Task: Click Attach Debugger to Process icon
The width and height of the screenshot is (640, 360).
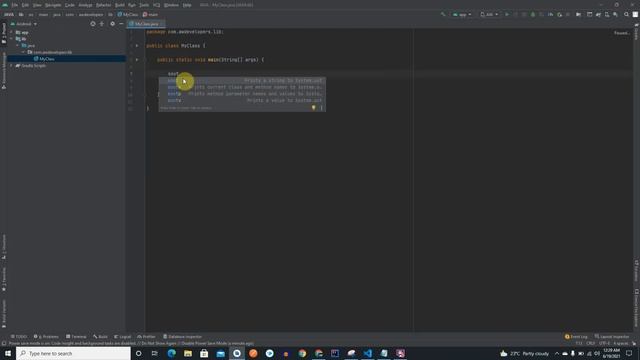Action: click(559, 14)
